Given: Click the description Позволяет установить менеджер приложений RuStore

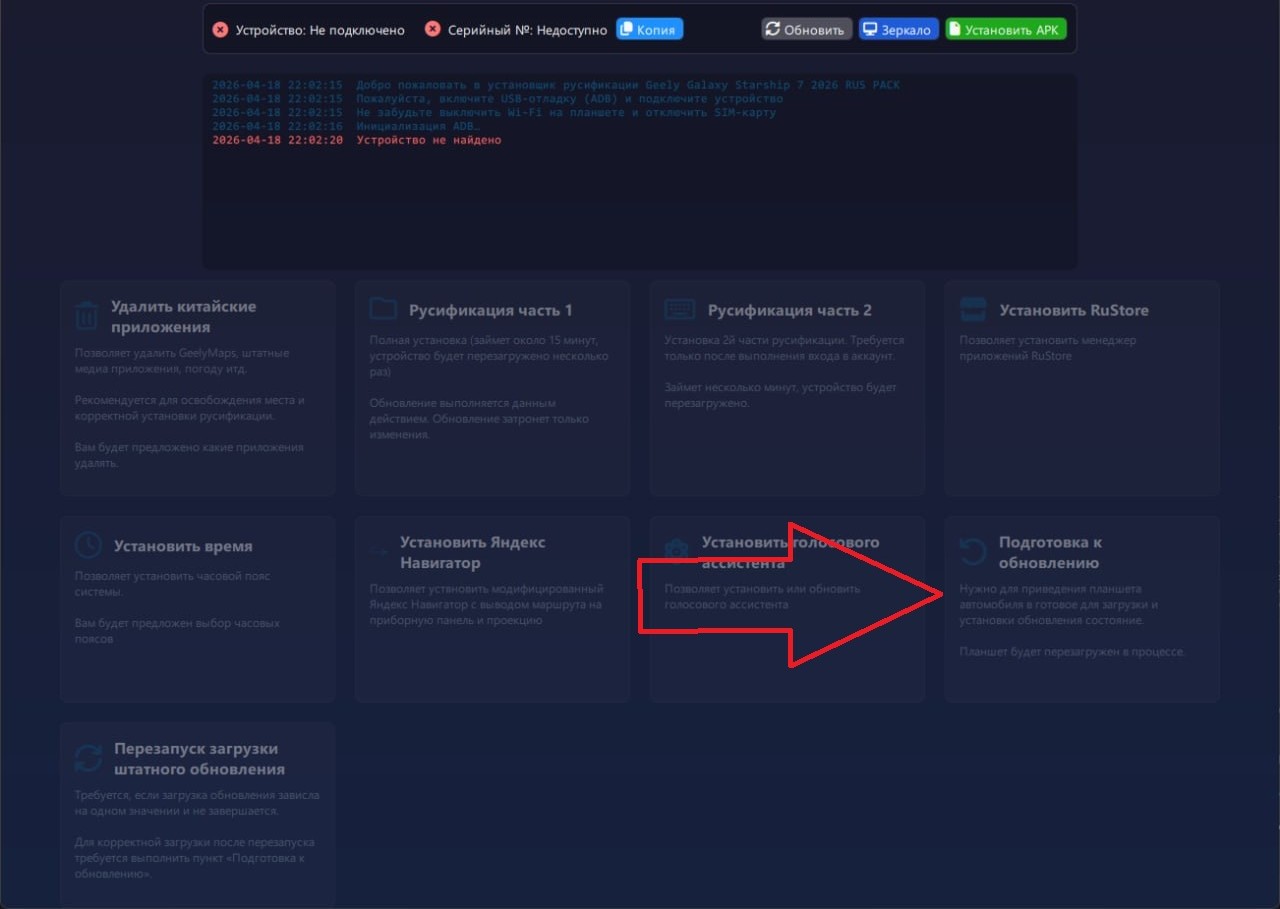Looking at the screenshot, I should (x=1048, y=348).
